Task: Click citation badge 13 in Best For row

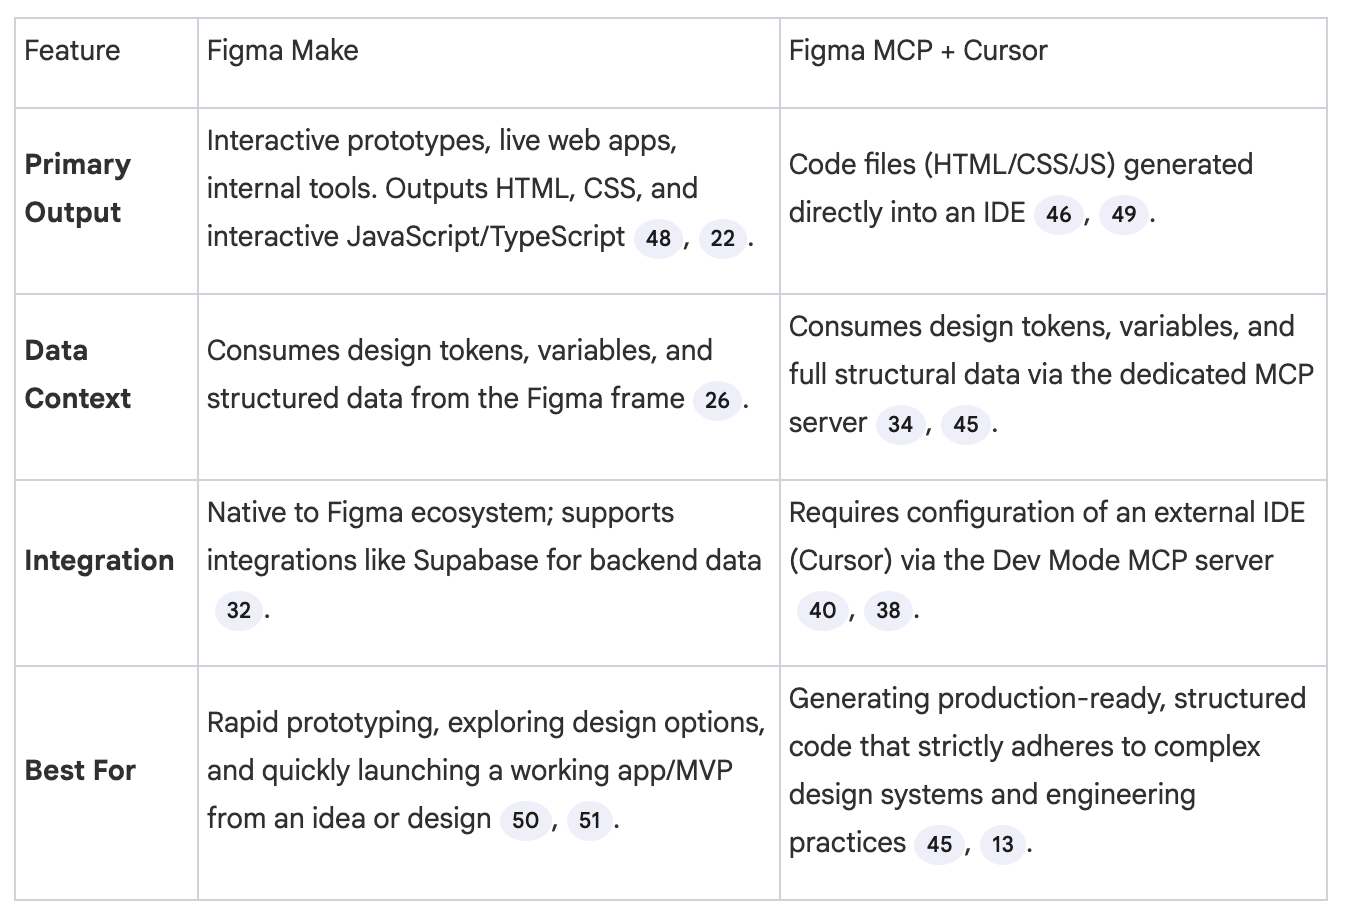Action: tap(1003, 844)
